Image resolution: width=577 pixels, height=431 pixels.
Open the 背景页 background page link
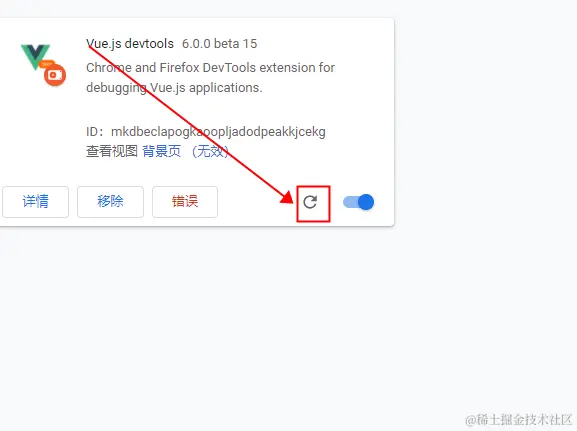pos(162,151)
